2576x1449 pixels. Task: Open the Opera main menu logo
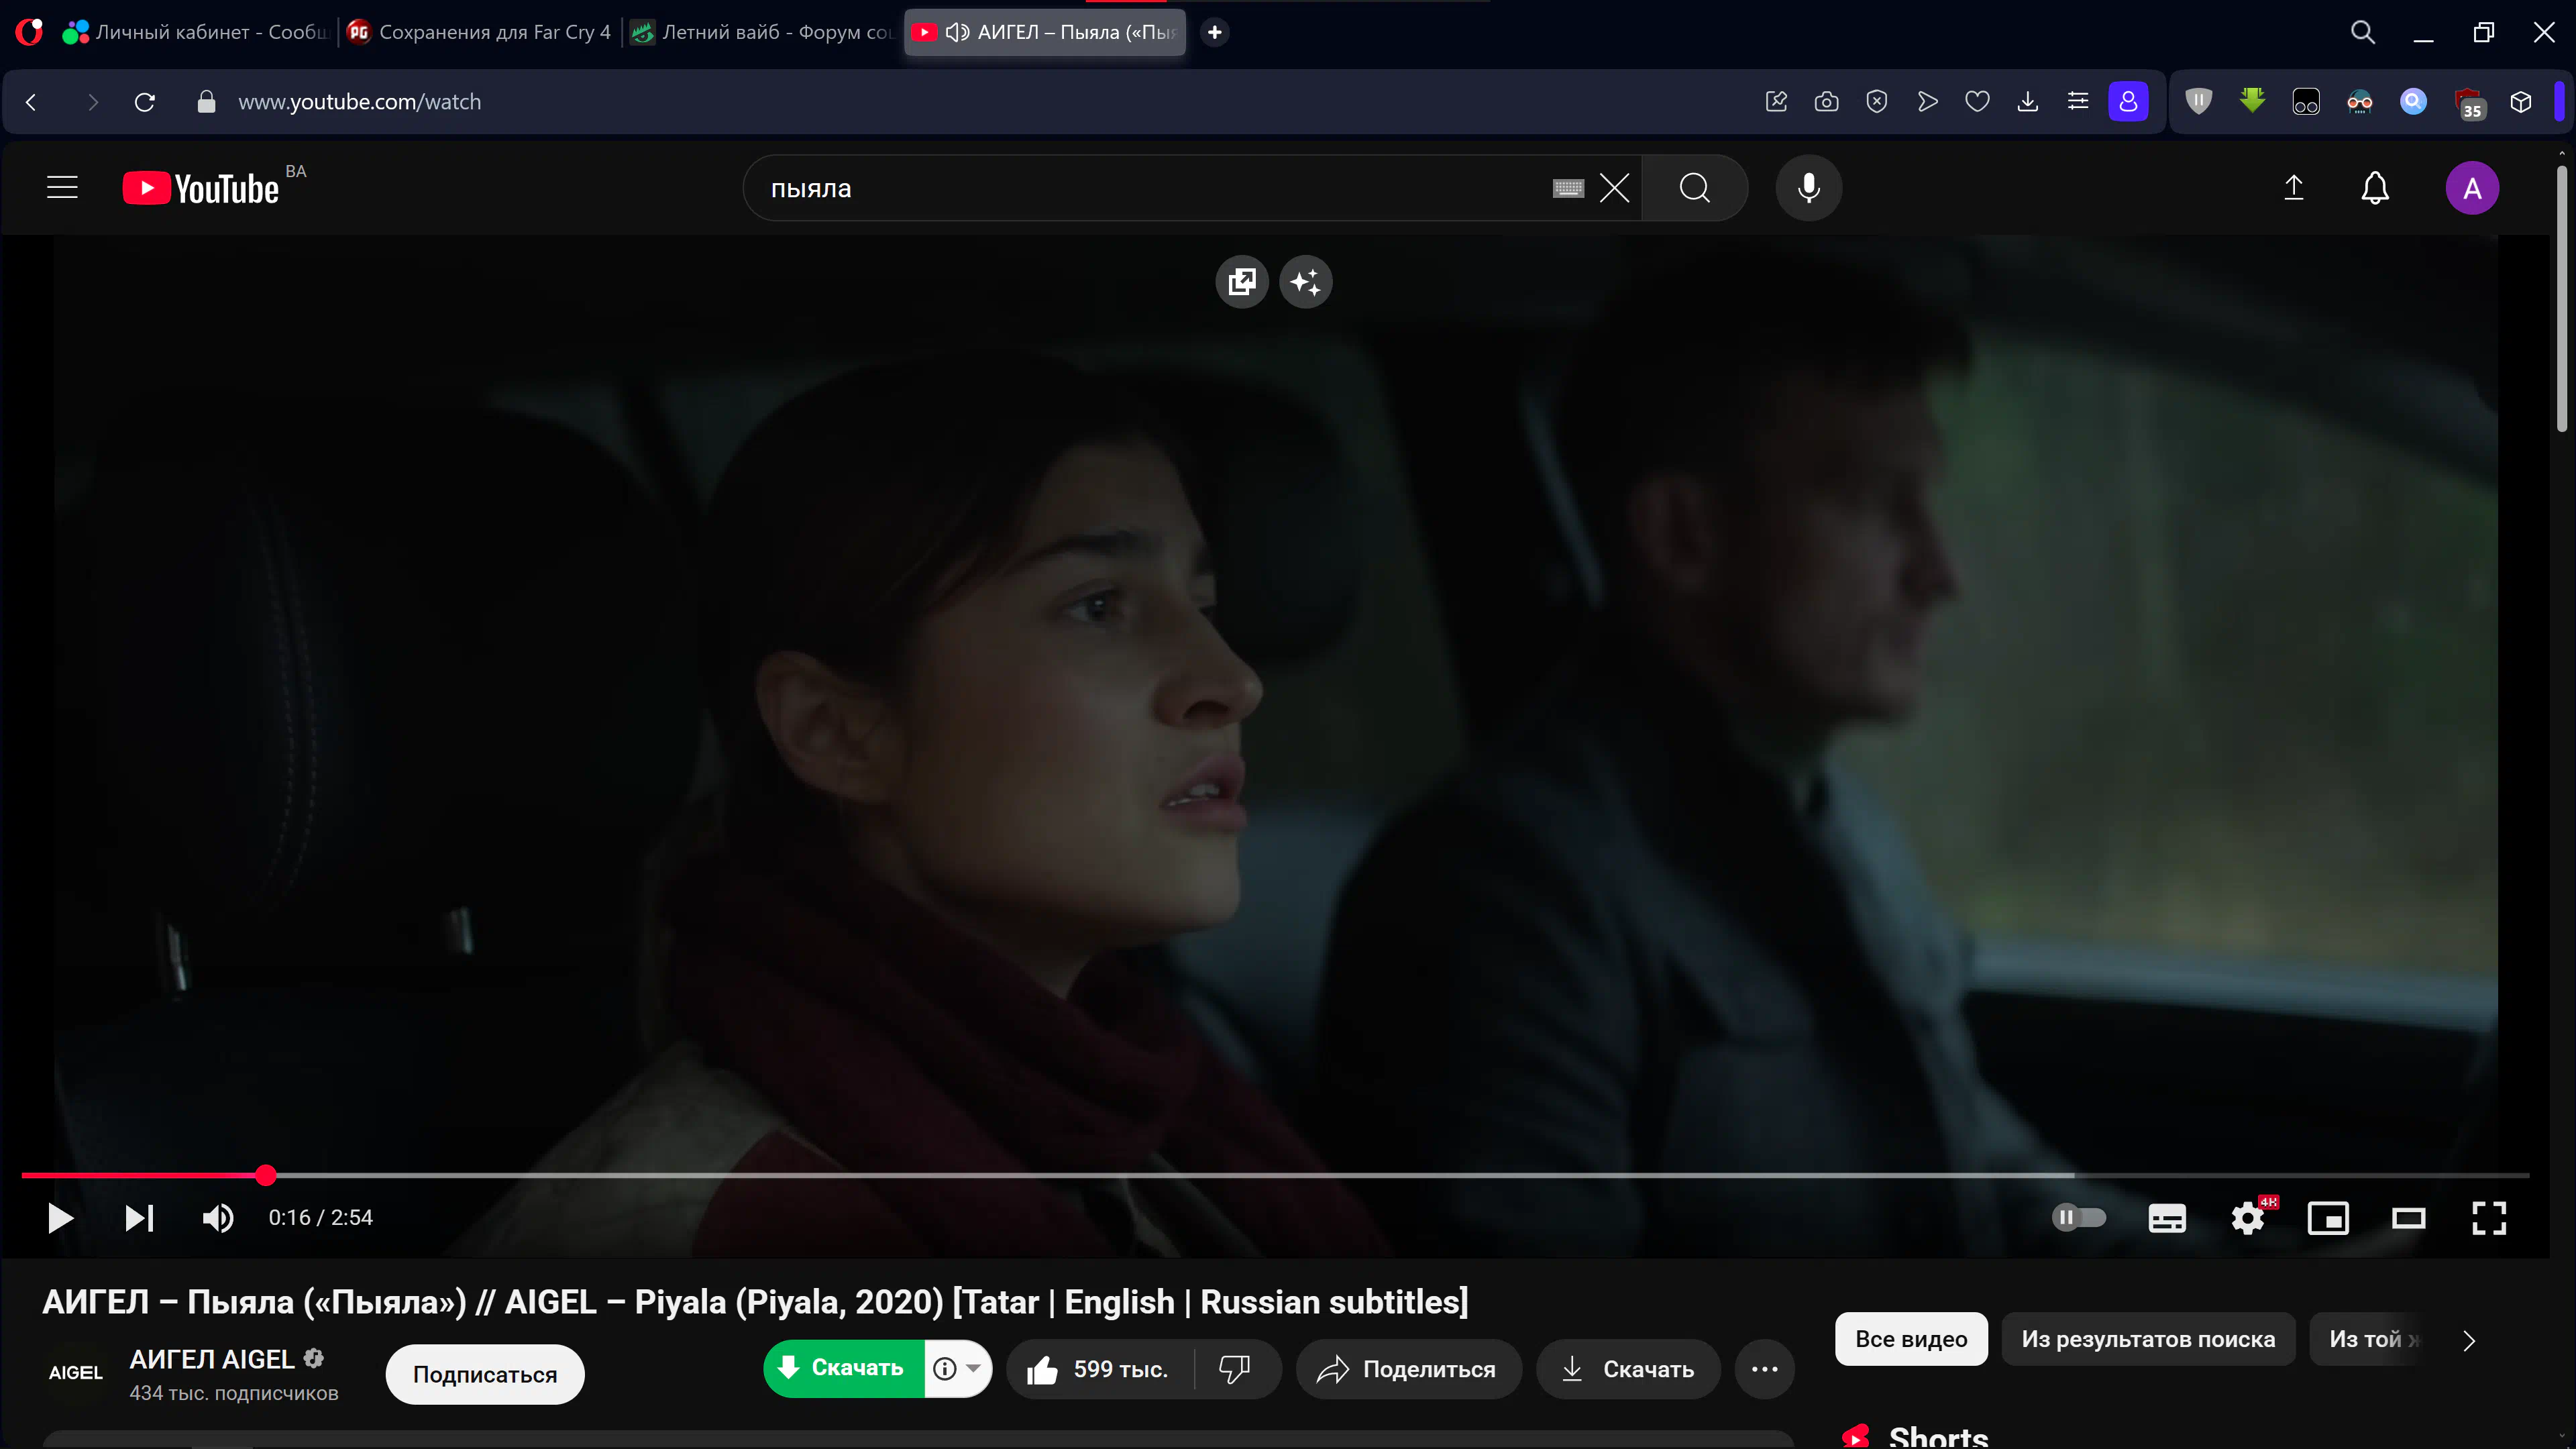(29, 32)
